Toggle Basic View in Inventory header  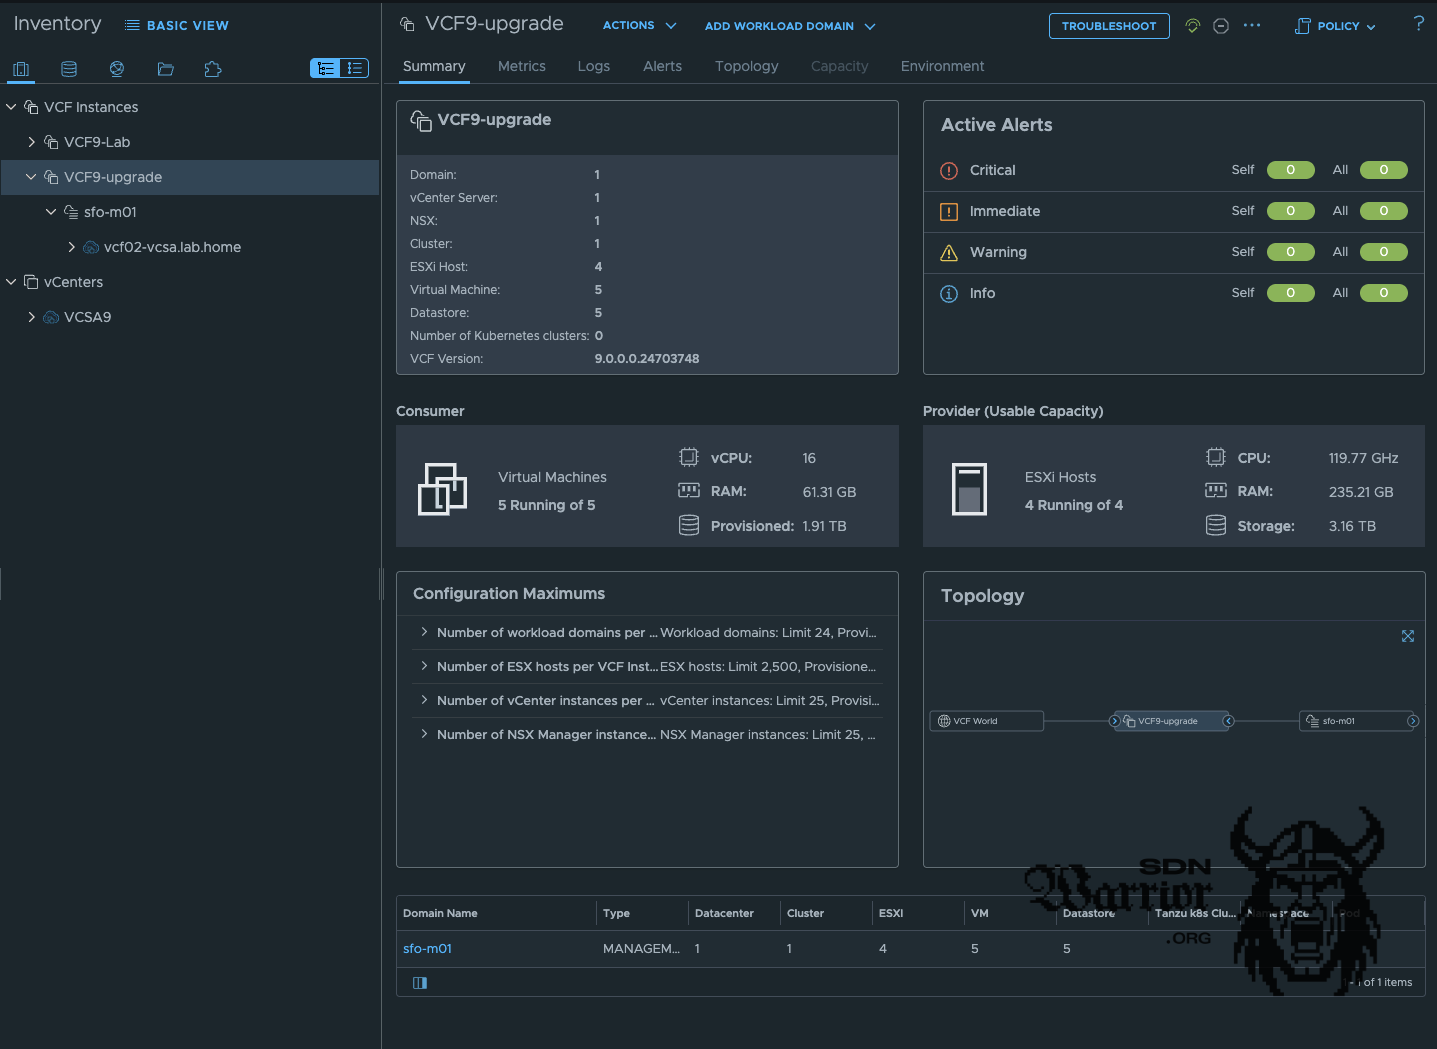[177, 25]
